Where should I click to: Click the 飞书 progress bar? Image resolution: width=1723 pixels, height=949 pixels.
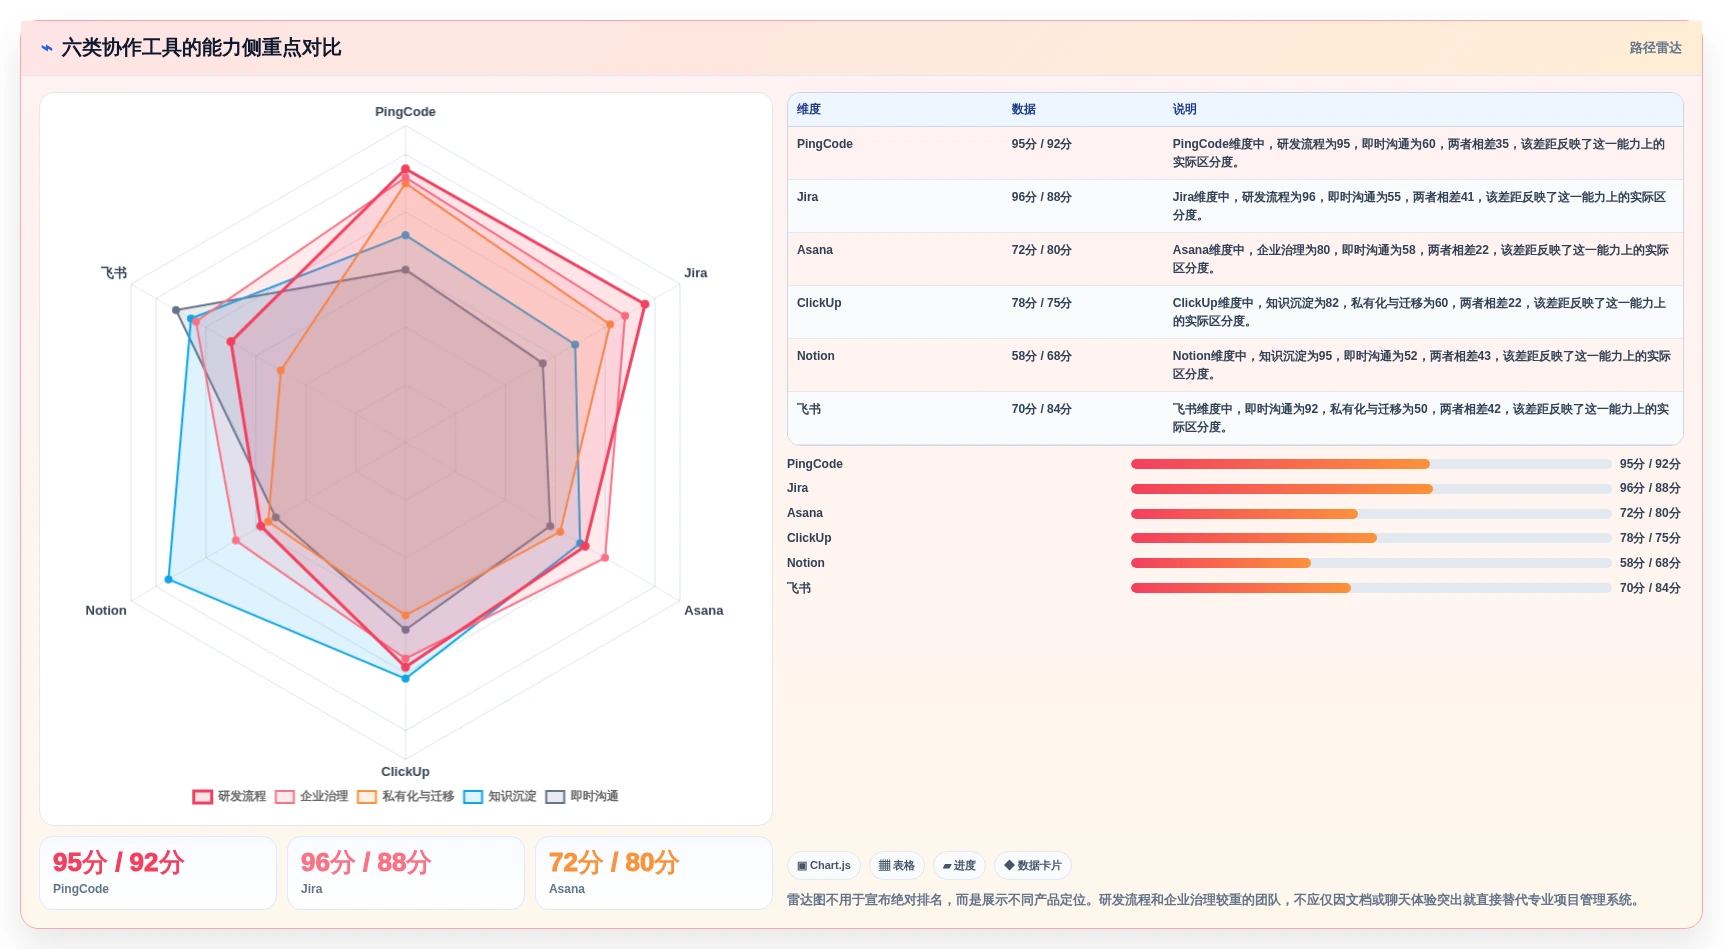click(x=1371, y=588)
